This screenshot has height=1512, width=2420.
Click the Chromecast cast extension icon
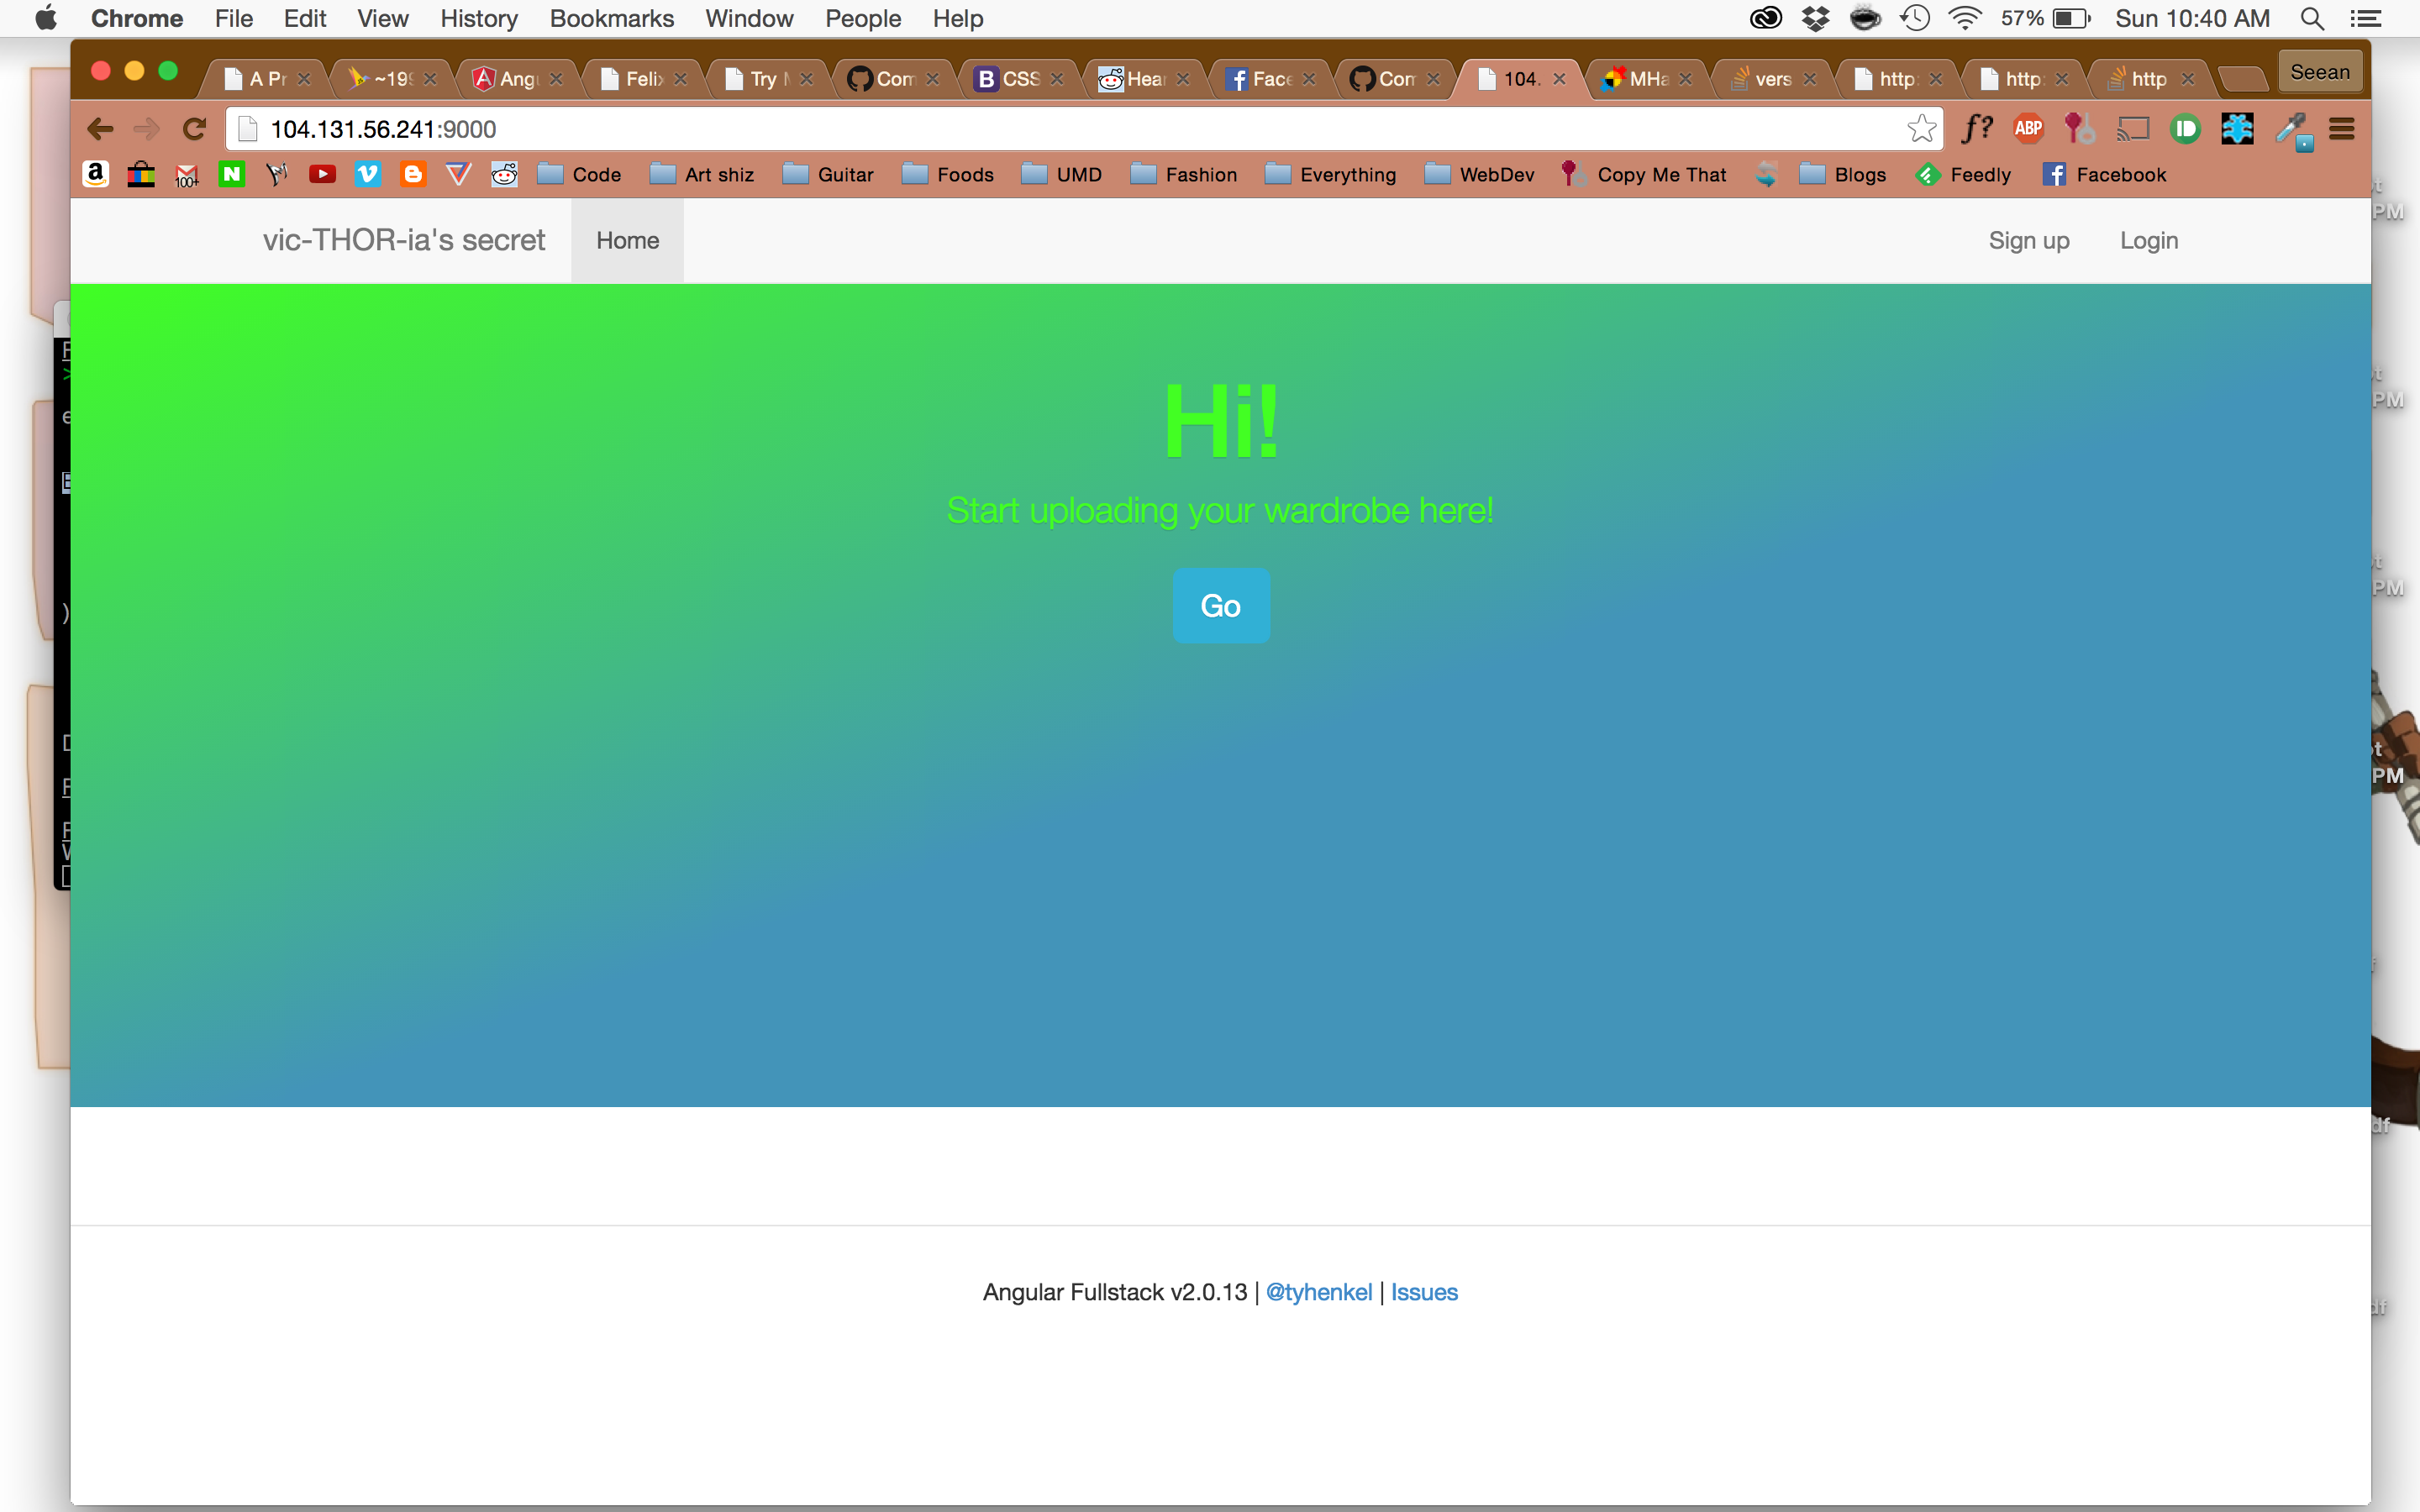coord(2133,129)
